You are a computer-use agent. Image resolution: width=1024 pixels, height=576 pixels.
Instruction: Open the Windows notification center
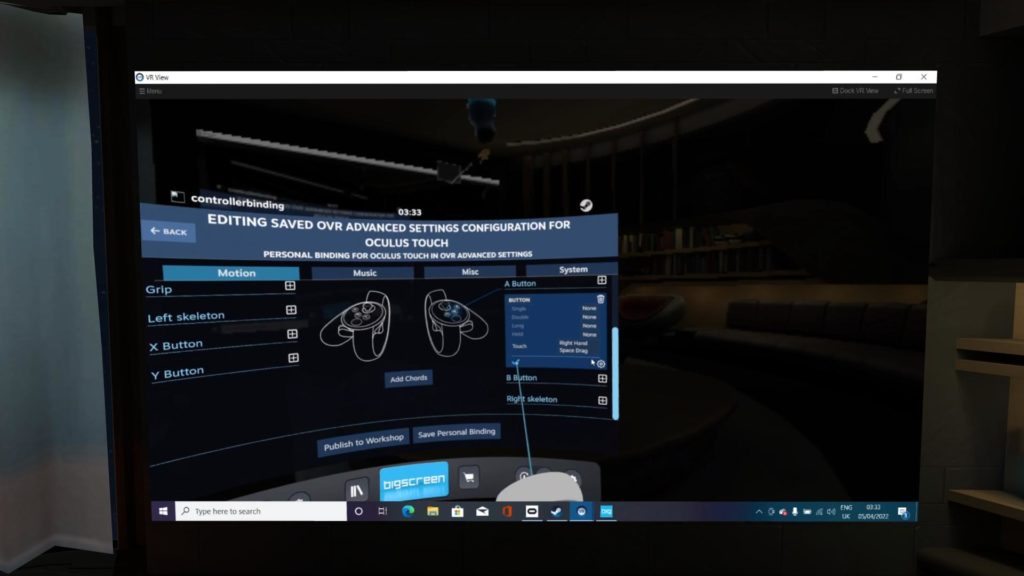(903, 512)
